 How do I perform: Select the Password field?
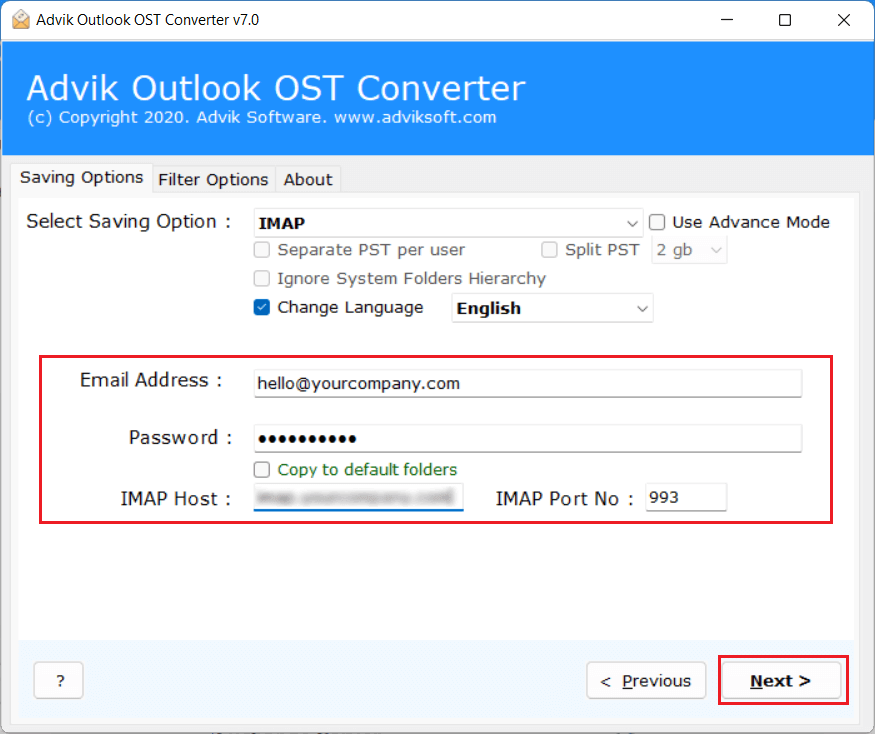pos(527,437)
